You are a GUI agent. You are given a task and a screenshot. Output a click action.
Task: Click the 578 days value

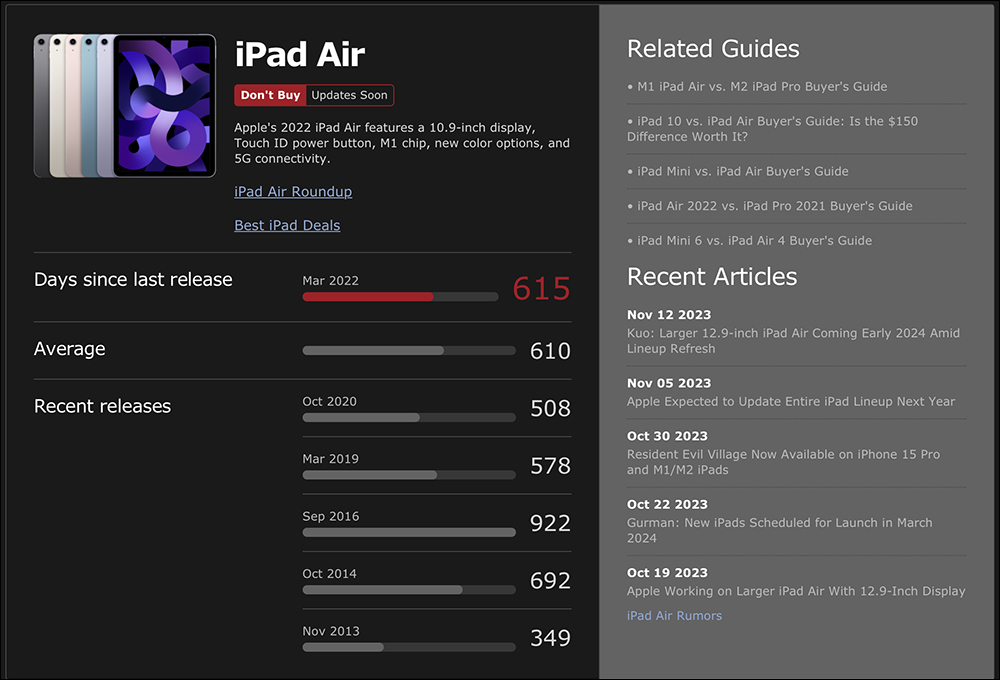[x=550, y=466]
